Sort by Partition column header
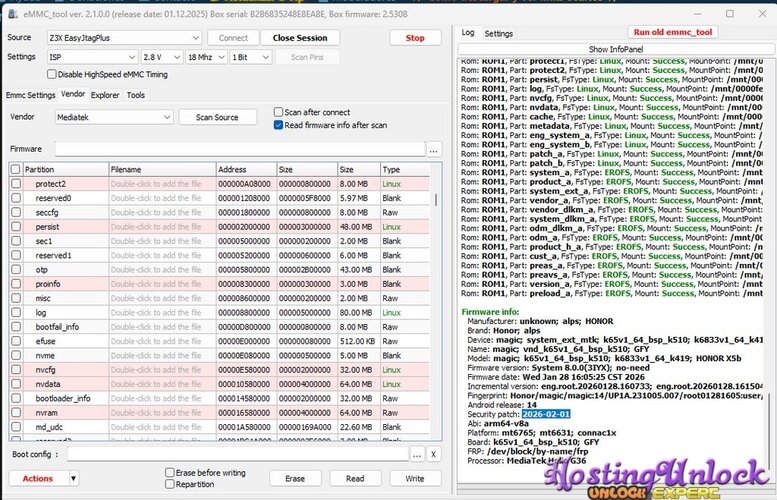 (x=65, y=169)
